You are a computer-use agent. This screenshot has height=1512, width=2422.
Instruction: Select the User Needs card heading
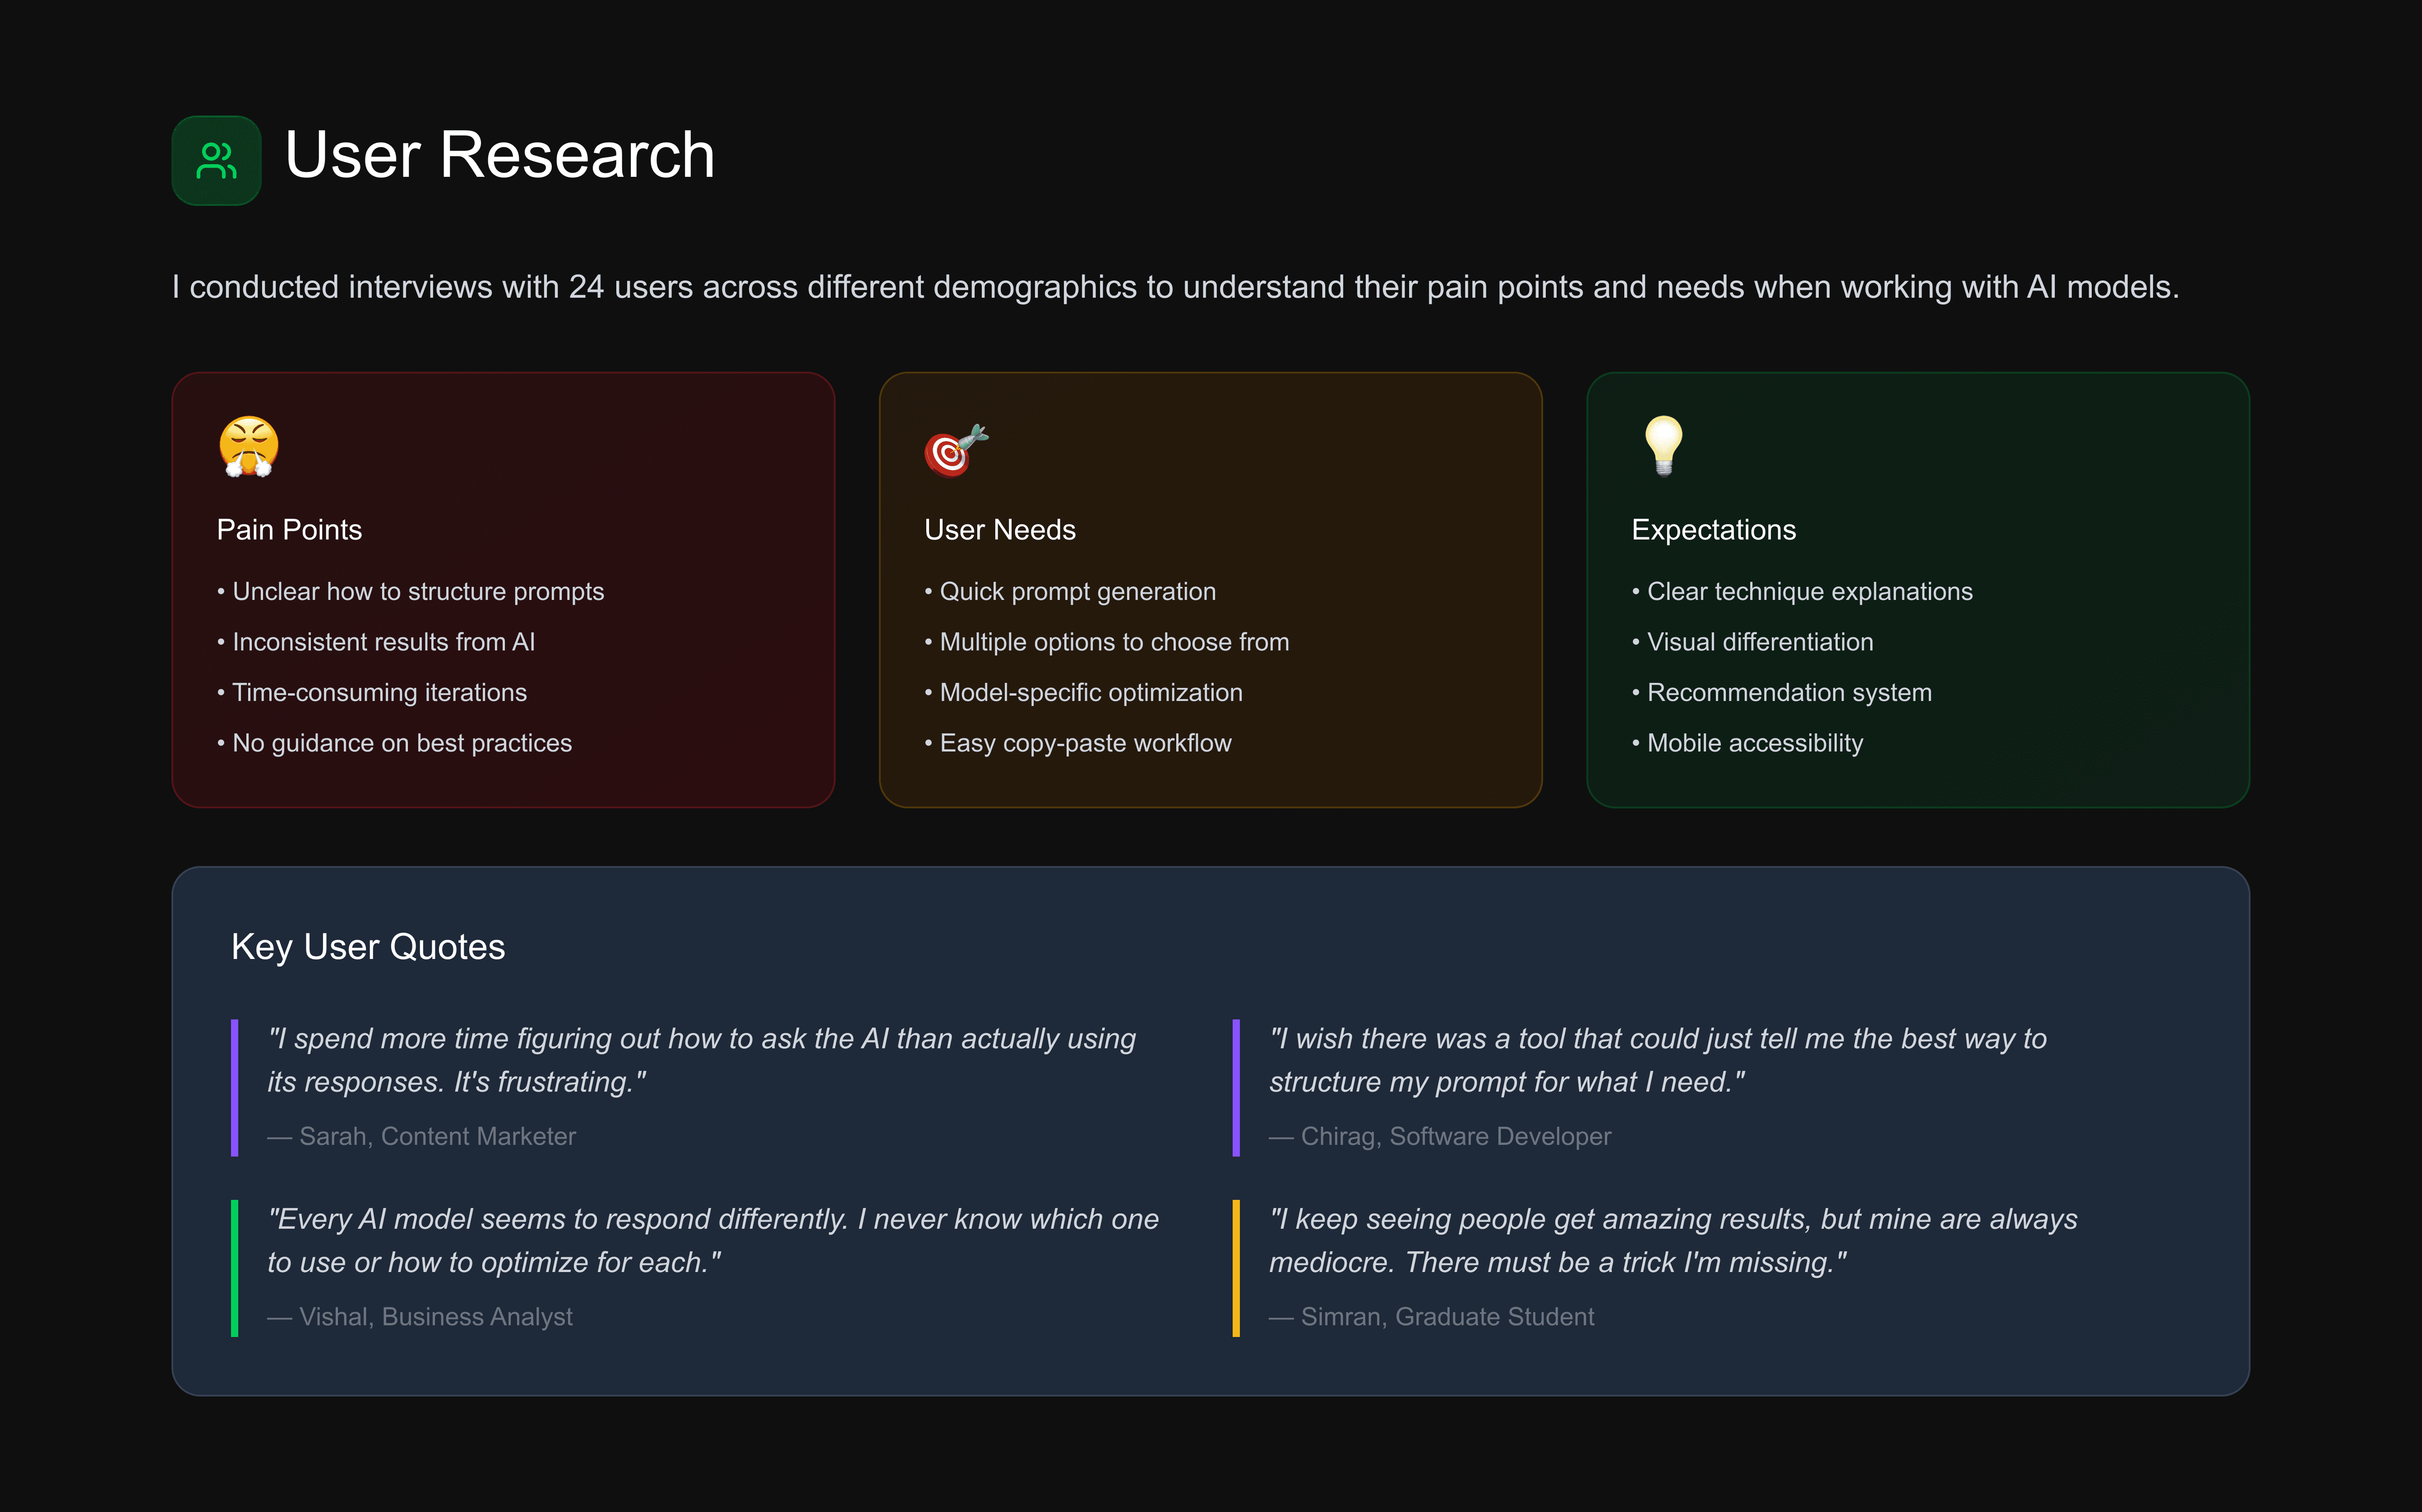(x=999, y=530)
